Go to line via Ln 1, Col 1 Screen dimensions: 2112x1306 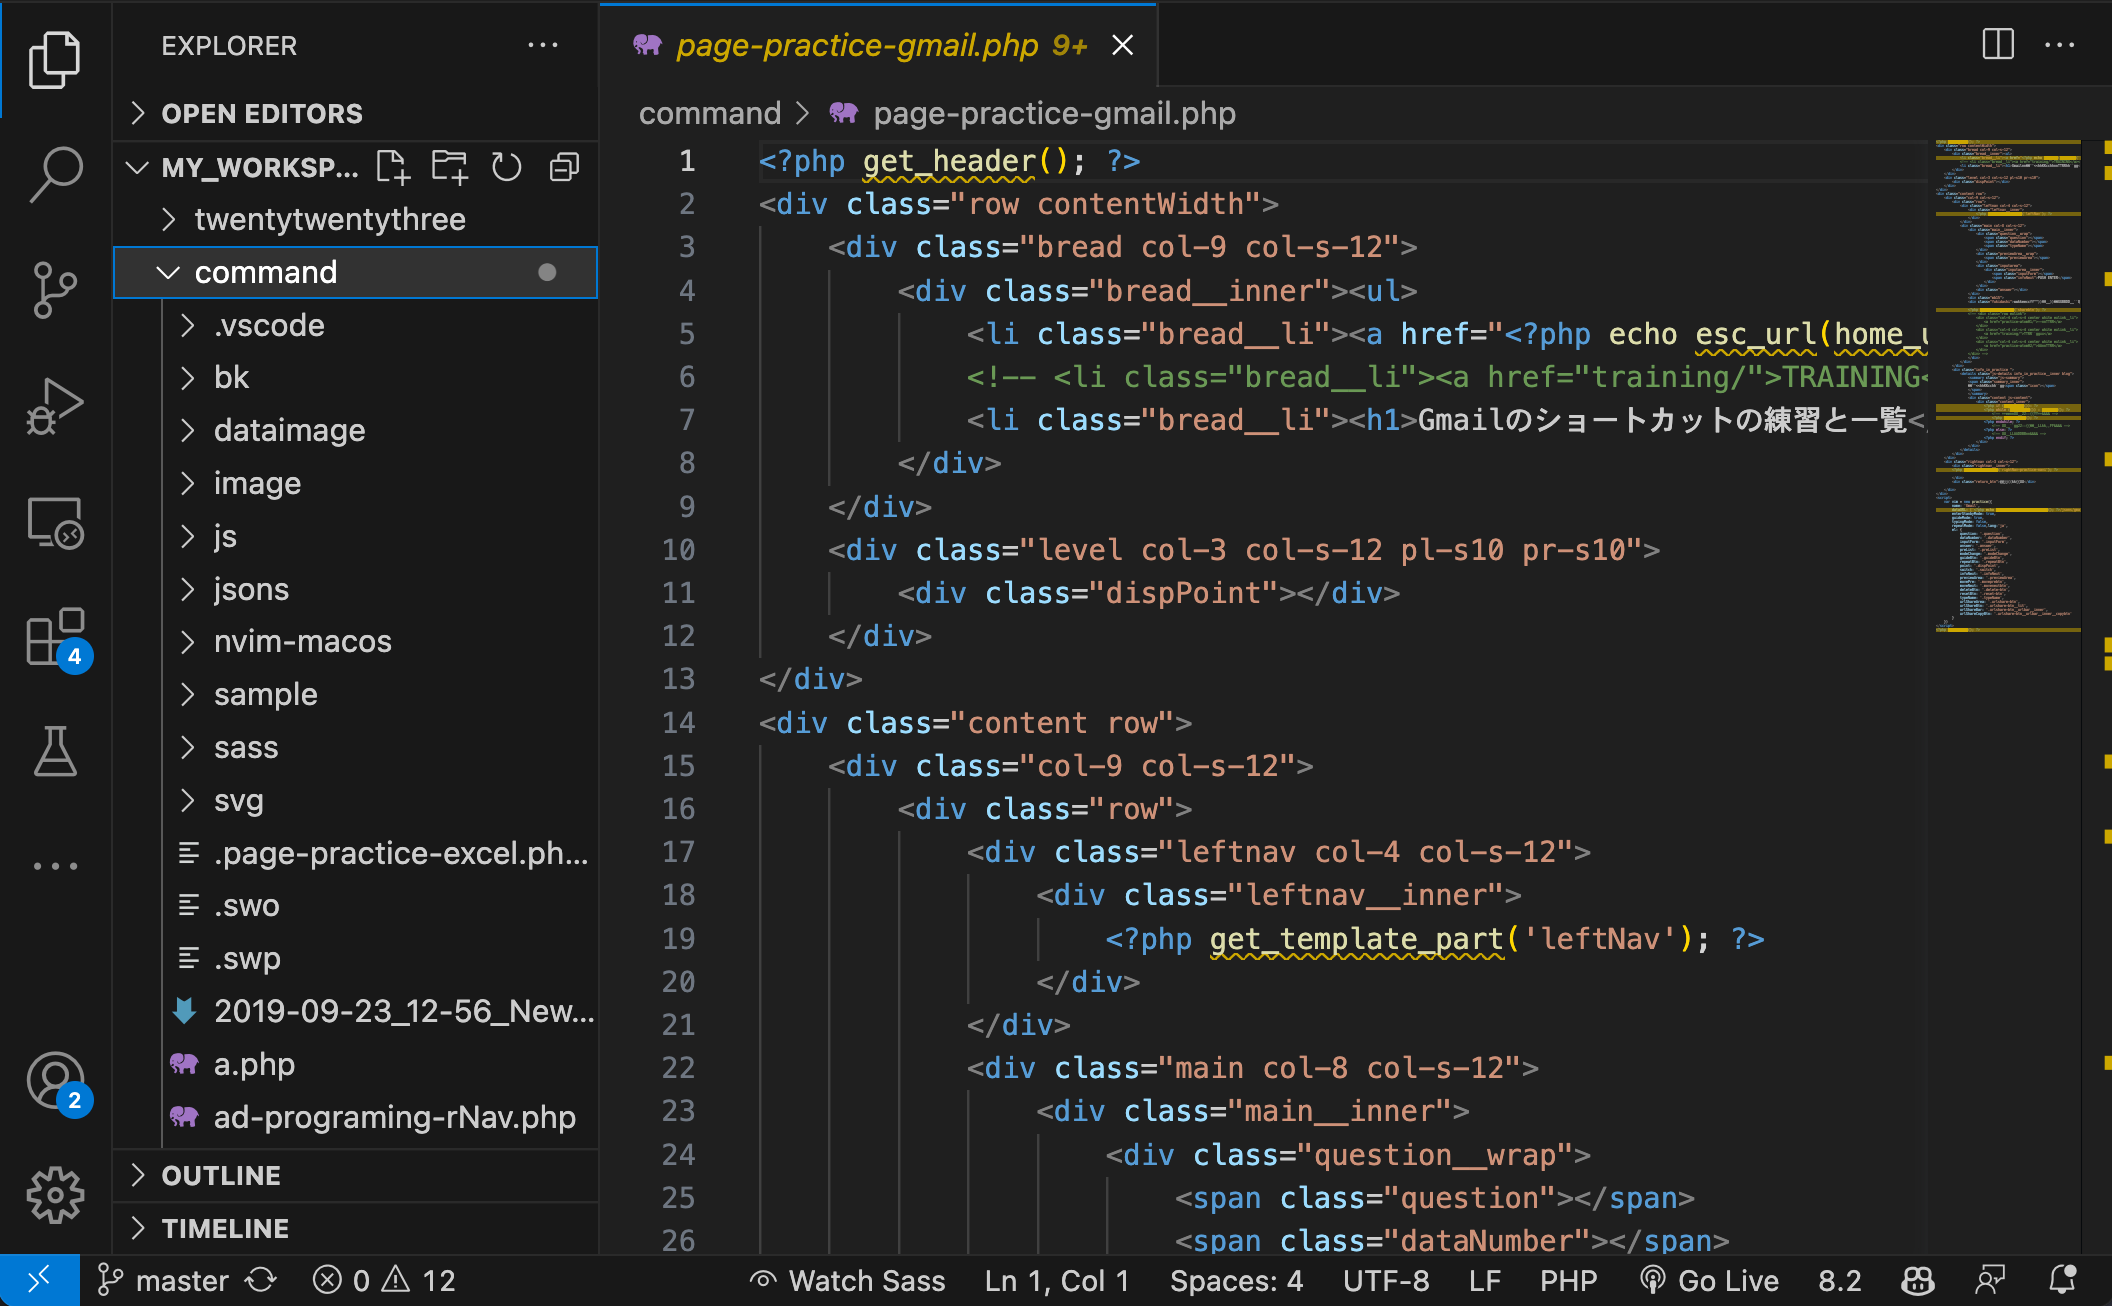(x=1057, y=1280)
